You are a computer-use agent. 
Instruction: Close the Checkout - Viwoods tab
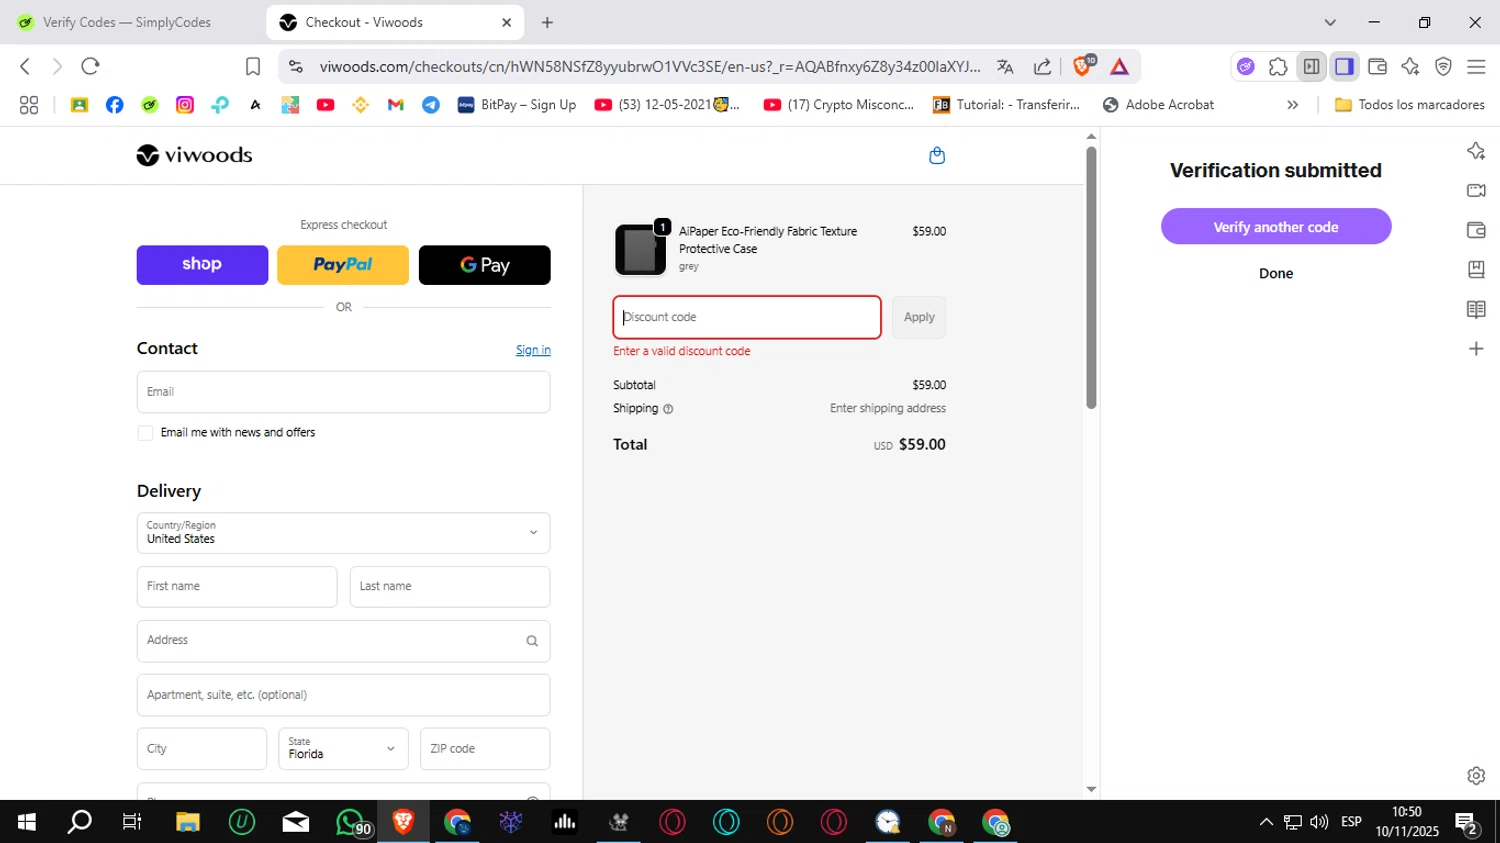[506, 22]
